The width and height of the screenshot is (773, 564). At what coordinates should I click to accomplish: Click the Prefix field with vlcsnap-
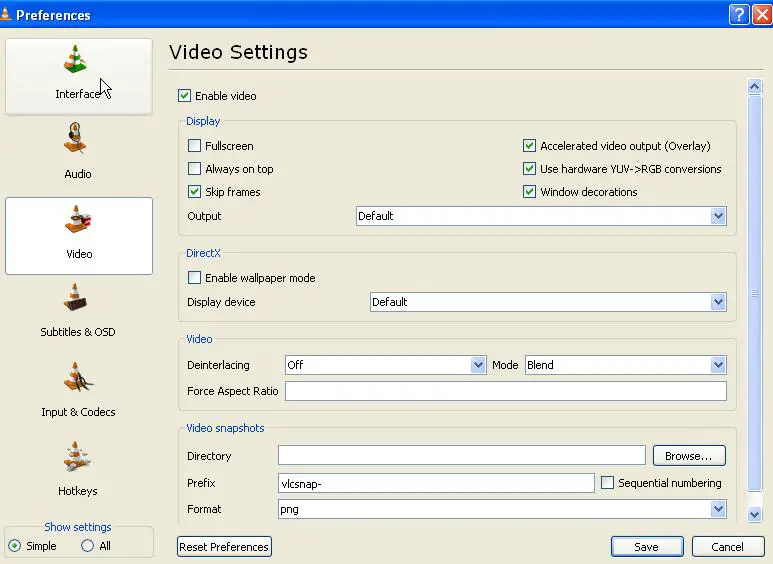click(436, 483)
